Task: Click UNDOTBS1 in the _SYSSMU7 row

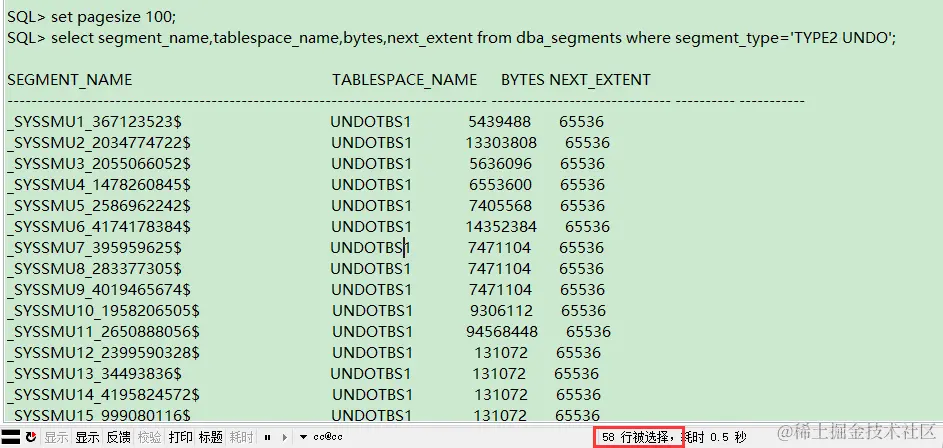Action: pos(370,248)
